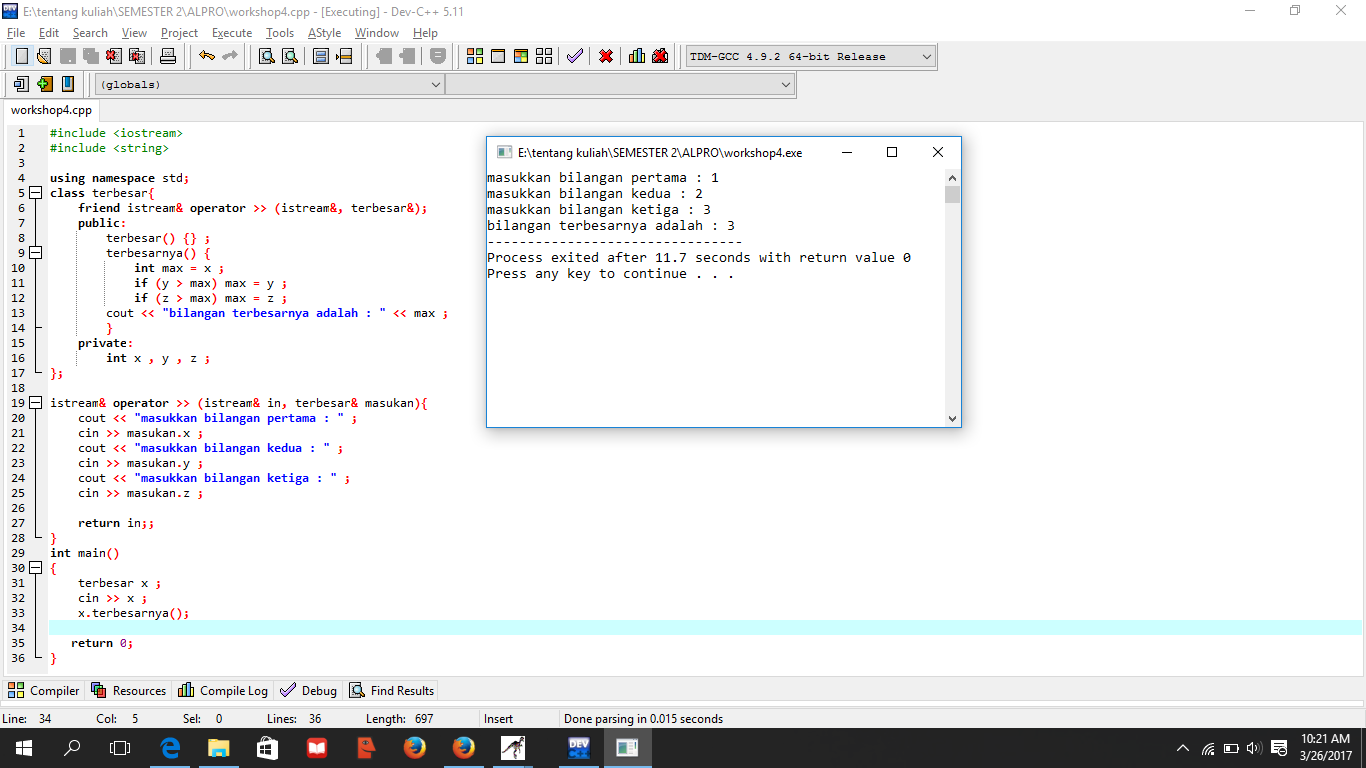Image resolution: width=1366 pixels, height=768 pixels.
Task: Compile the current source file
Action: (473, 56)
